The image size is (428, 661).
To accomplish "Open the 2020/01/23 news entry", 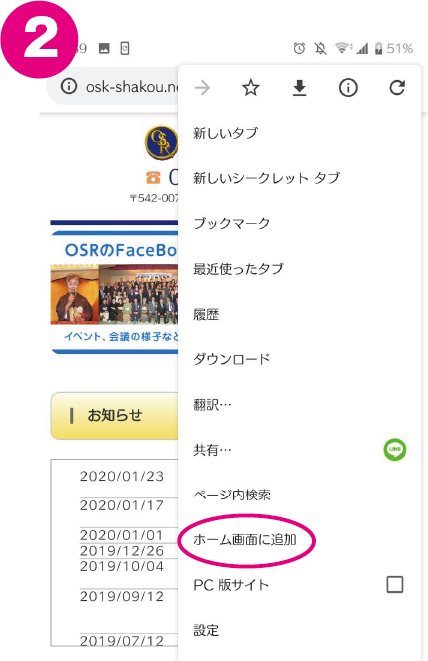I will coord(122,476).
